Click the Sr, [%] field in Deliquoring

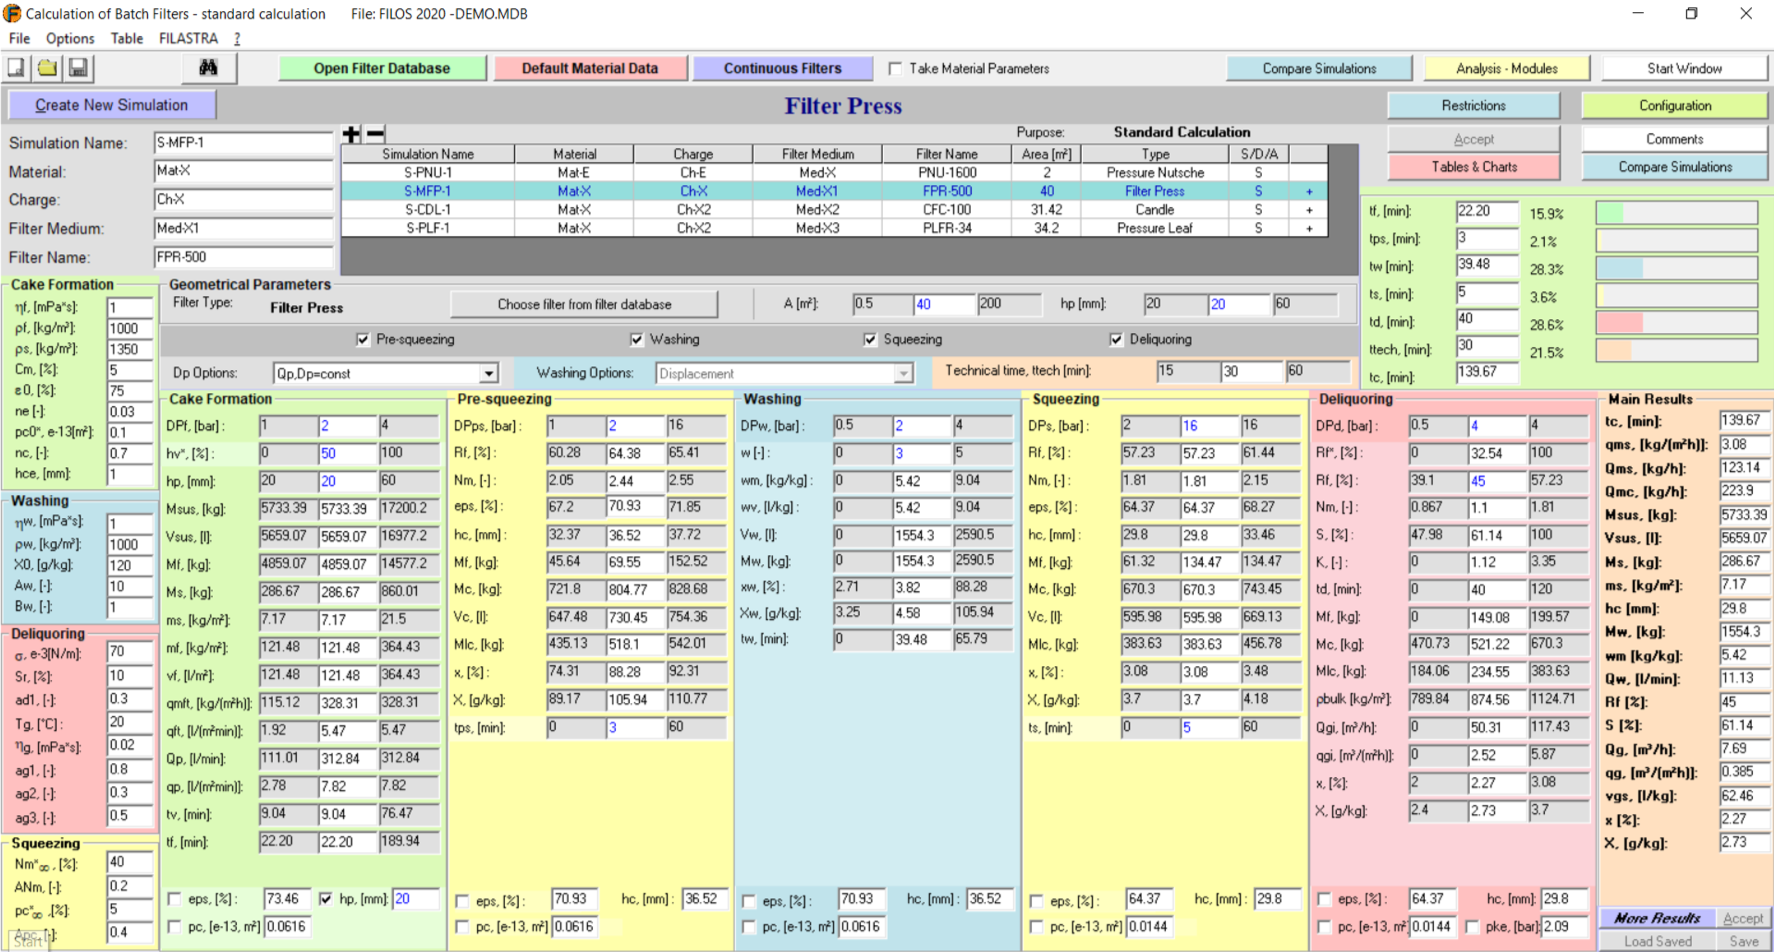click(130, 676)
